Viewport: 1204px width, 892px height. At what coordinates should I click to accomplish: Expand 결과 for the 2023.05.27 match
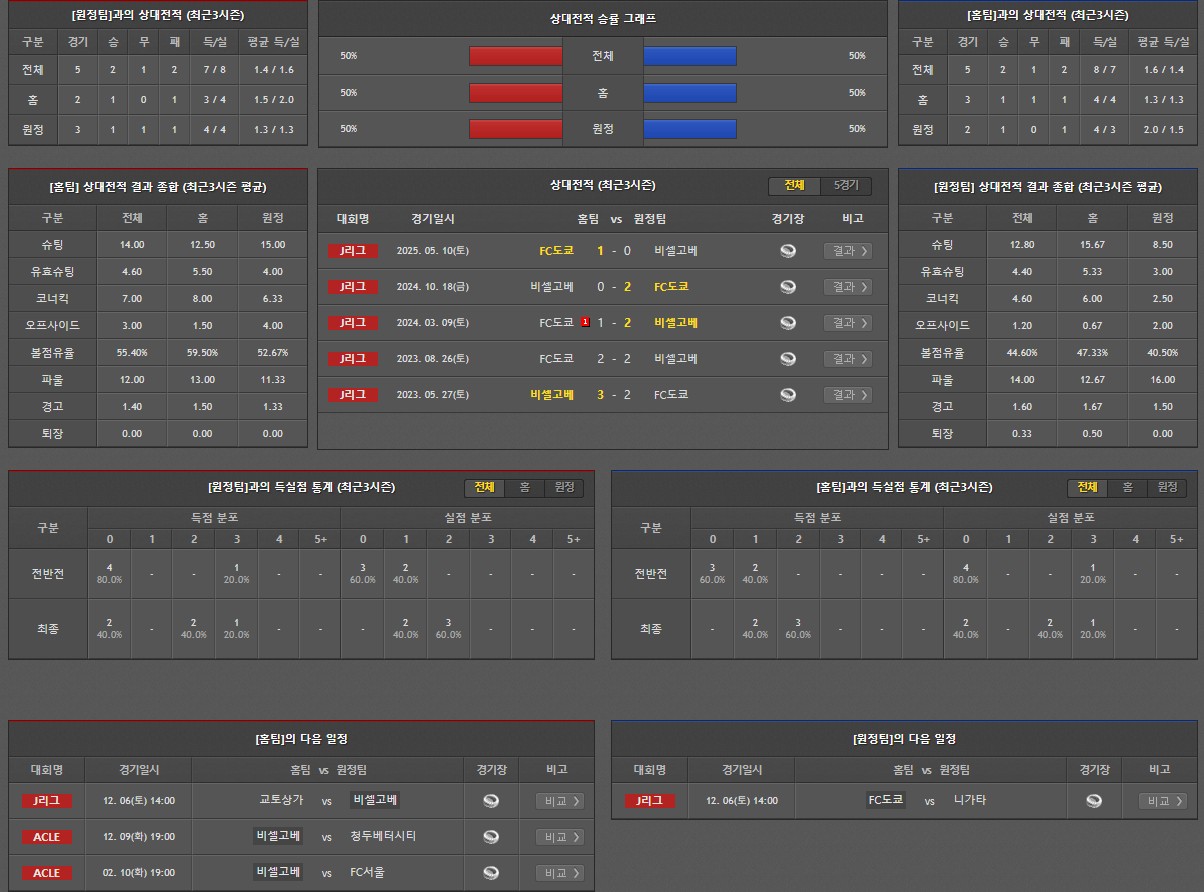coord(847,395)
